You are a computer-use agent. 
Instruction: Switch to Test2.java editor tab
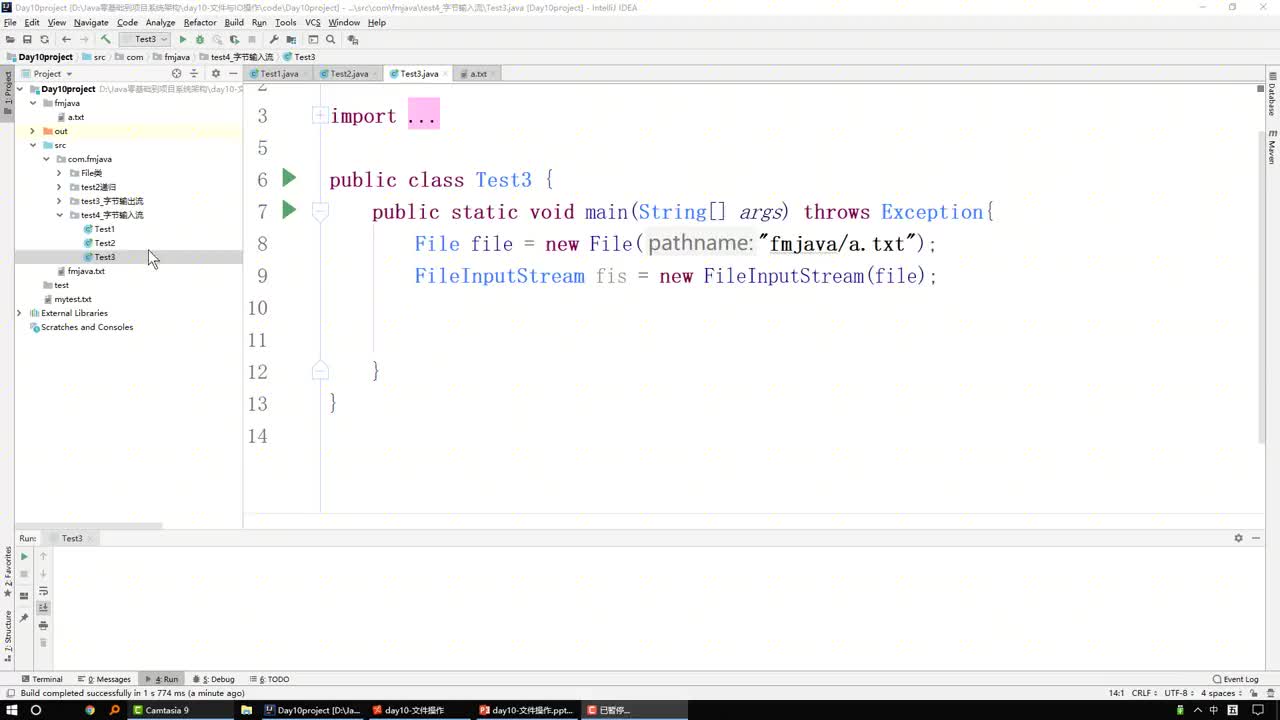(349, 74)
